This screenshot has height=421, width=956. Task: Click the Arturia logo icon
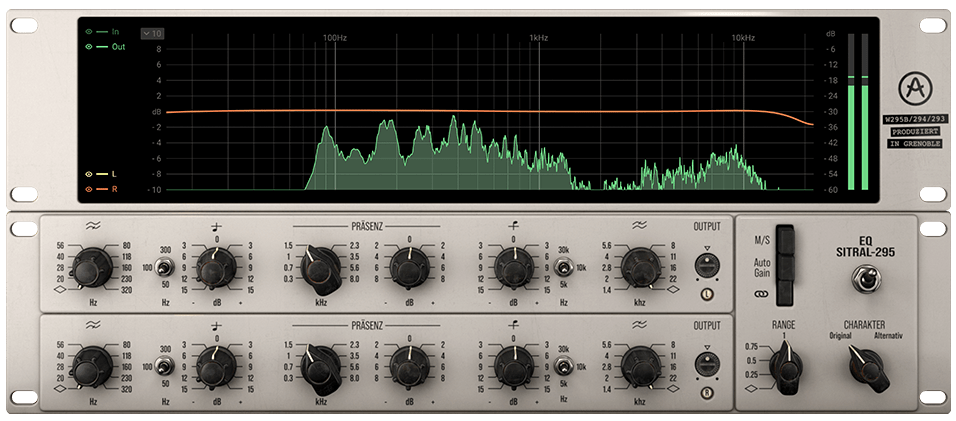(911, 86)
